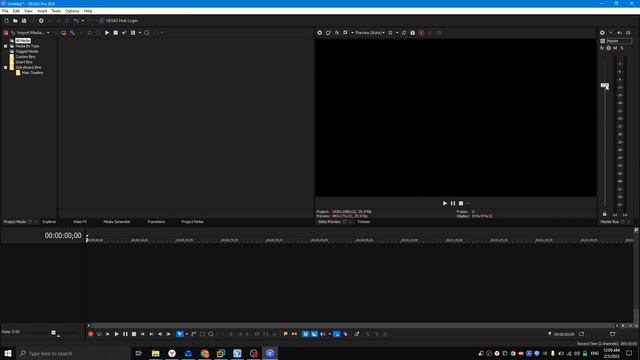
Task: Insert a marker with orange flag icon
Action: tap(285, 334)
